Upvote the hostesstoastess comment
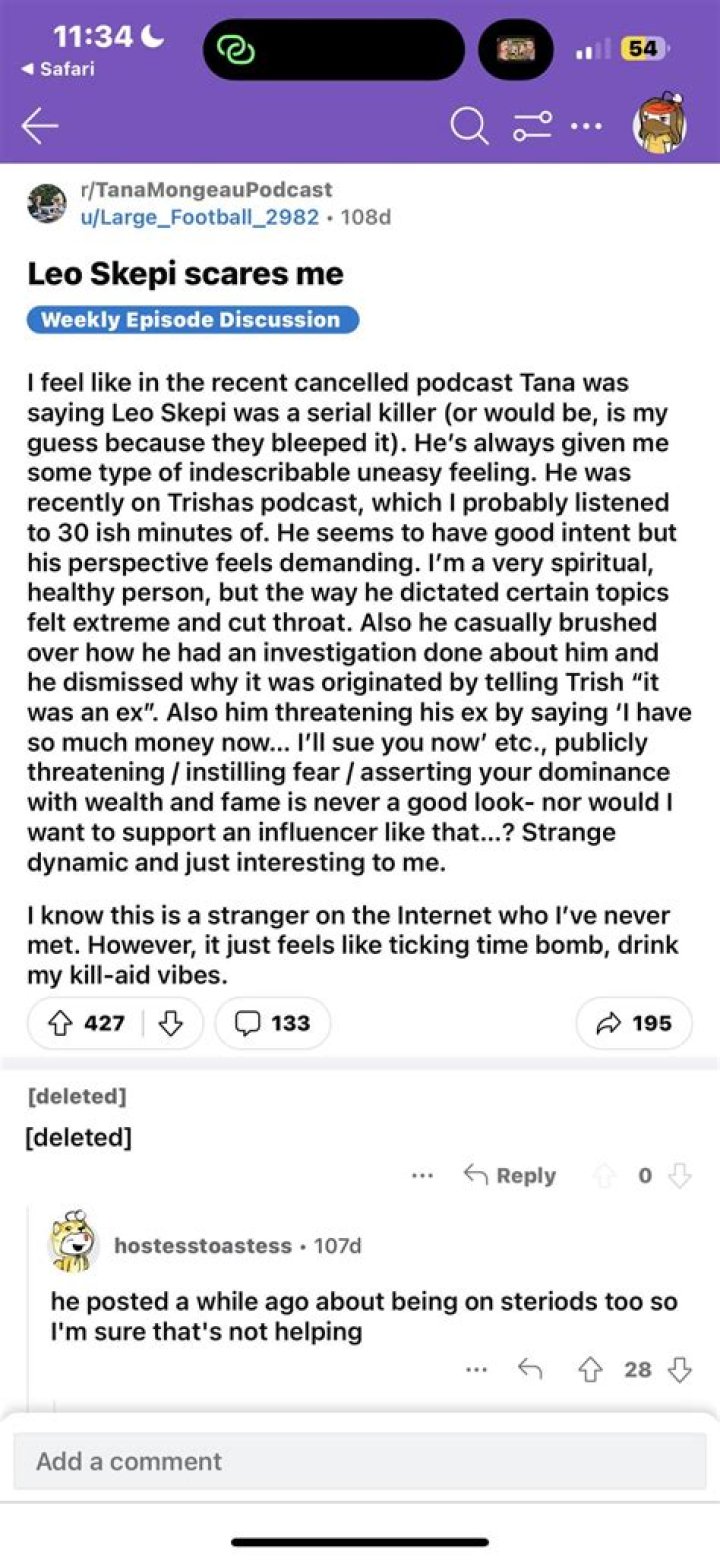The image size is (720, 1560). [588, 1370]
